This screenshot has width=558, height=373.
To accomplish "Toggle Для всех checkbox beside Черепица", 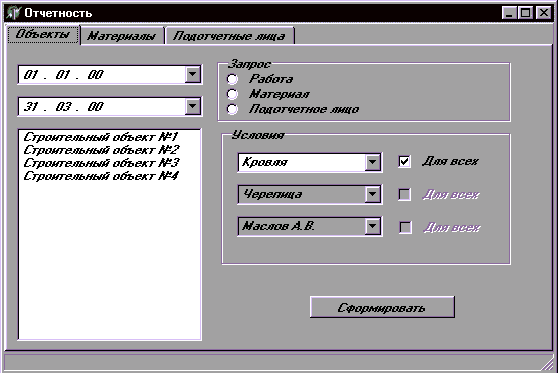I will click(x=404, y=195).
